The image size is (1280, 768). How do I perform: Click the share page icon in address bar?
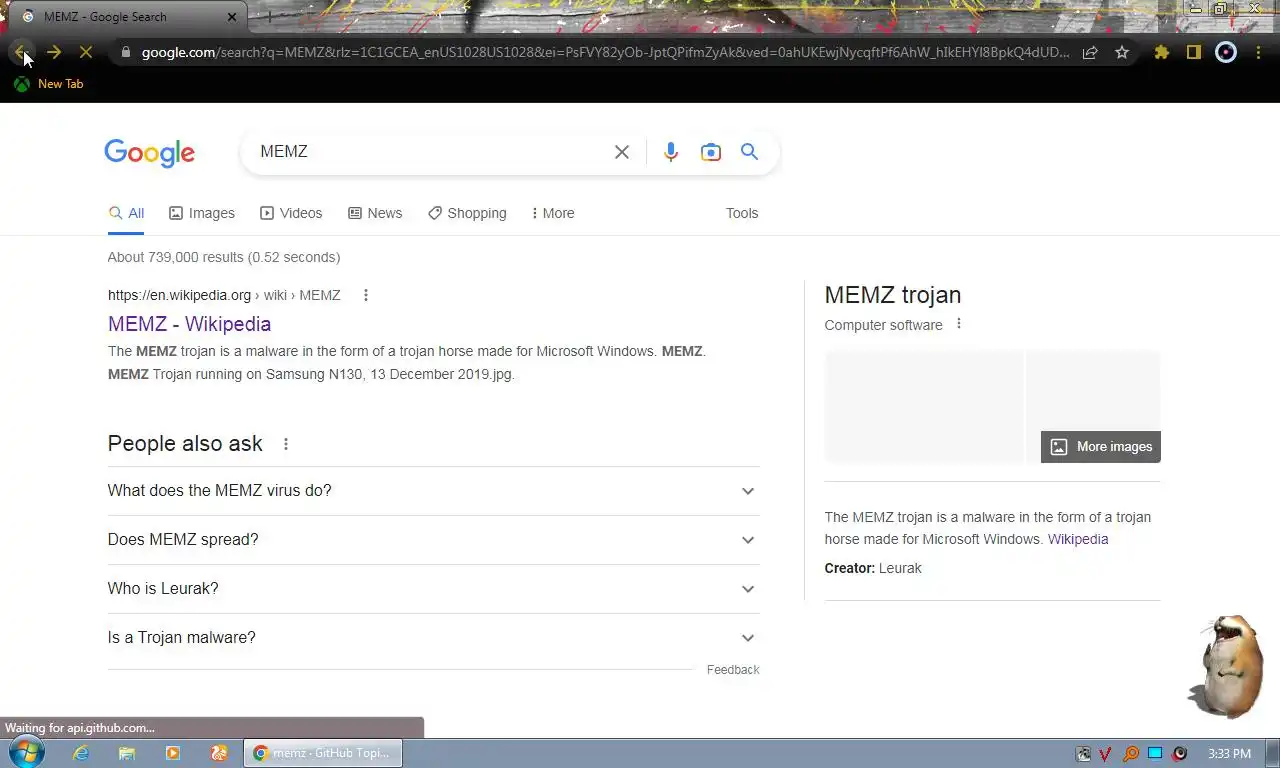pos(1090,52)
